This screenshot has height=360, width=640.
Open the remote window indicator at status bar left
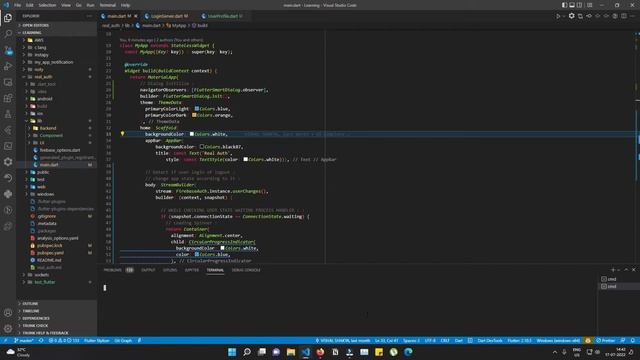(x=5, y=340)
